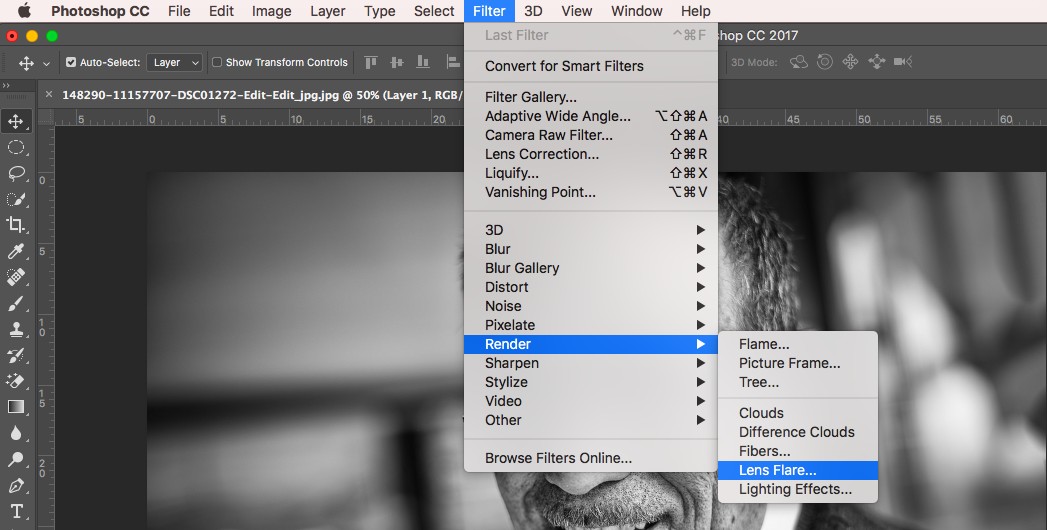Select the Gradient tool
This screenshot has width=1047, height=530.
16,407
